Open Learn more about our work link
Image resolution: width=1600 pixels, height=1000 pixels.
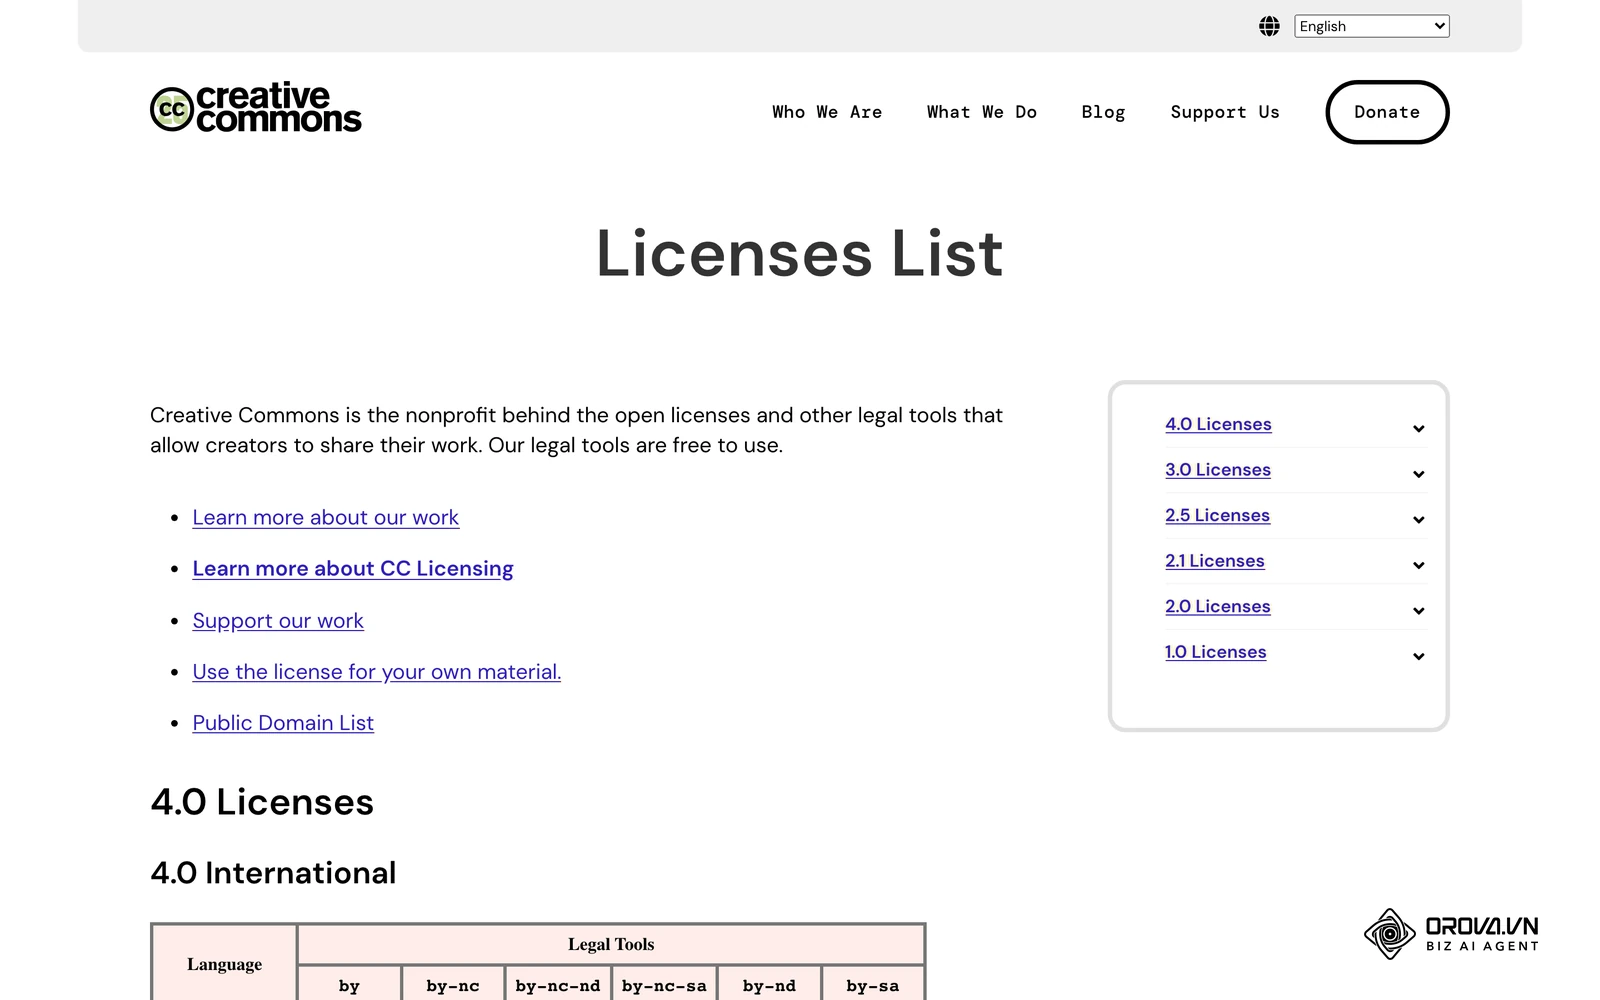pyautogui.click(x=325, y=517)
